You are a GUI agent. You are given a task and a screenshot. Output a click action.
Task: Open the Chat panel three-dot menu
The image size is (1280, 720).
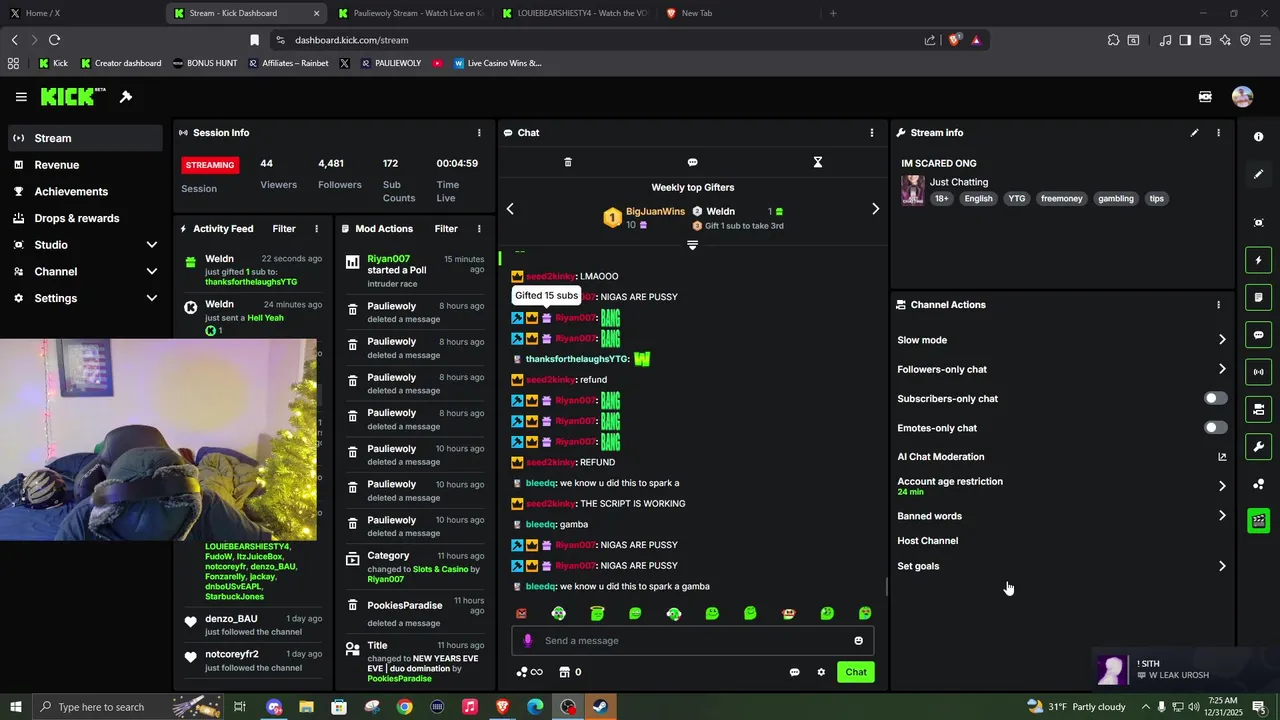[x=871, y=132]
